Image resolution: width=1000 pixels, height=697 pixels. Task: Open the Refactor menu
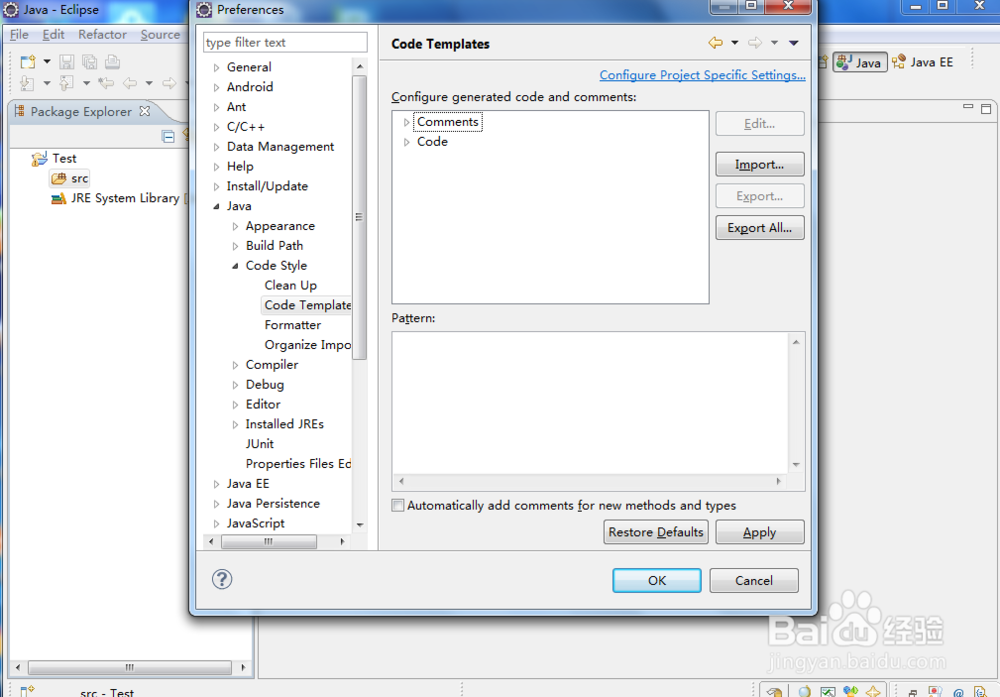click(x=102, y=34)
